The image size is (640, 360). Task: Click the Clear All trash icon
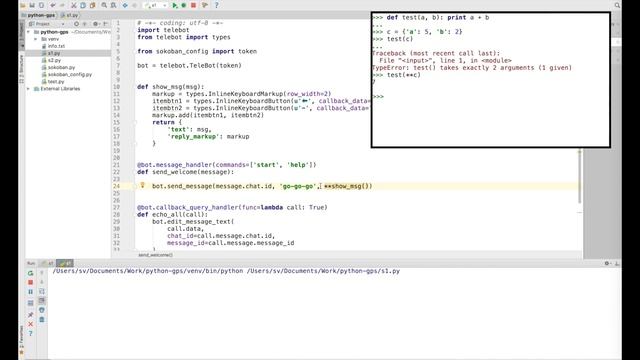click(x=42, y=320)
